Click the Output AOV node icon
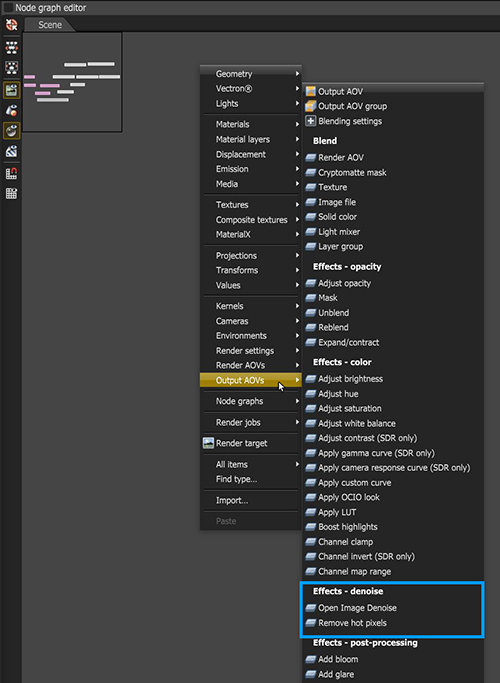500x683 pixels. pyautogui.click(x=310, y=91)
